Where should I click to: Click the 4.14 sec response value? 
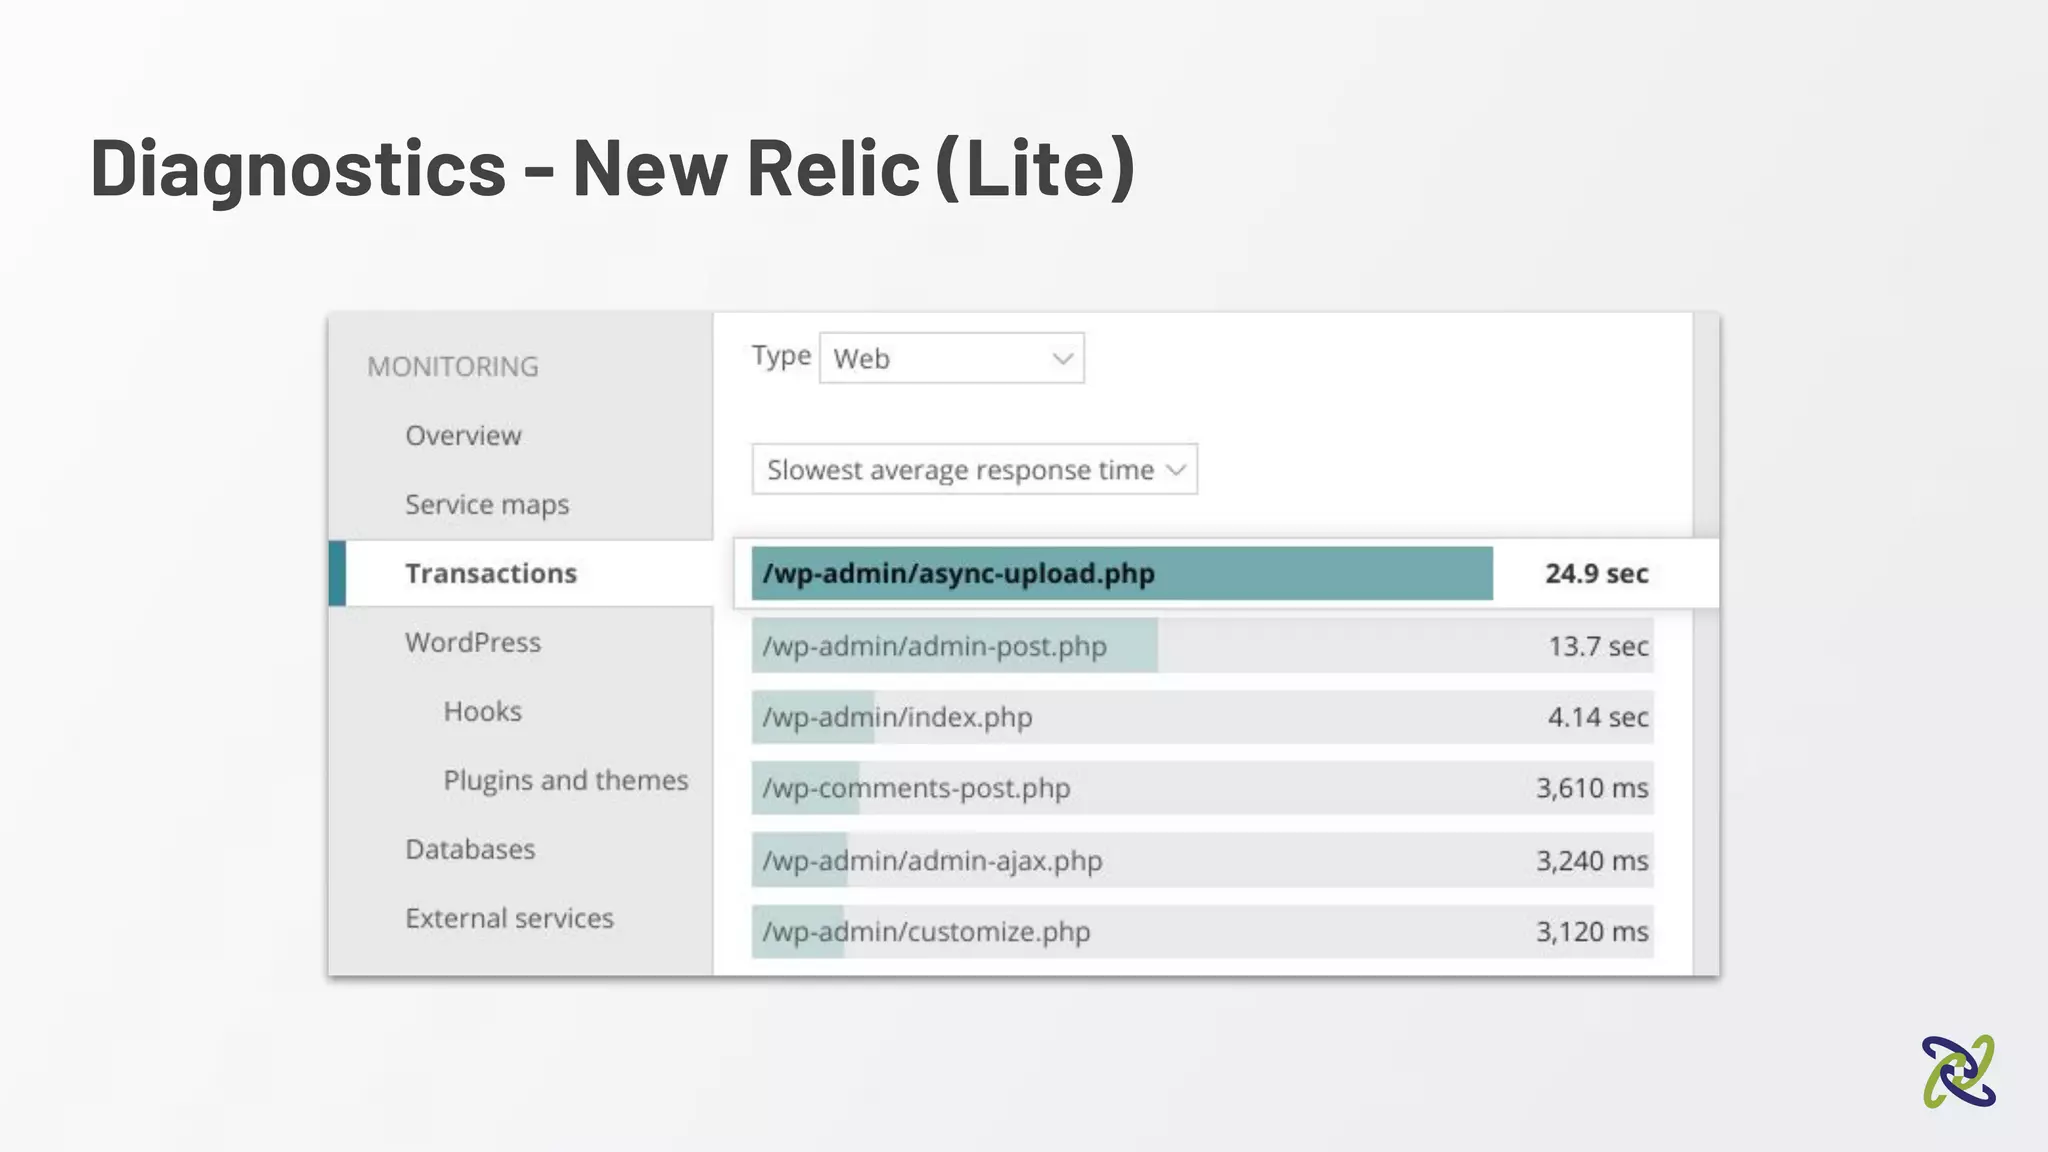click(x=1598, y=717)
